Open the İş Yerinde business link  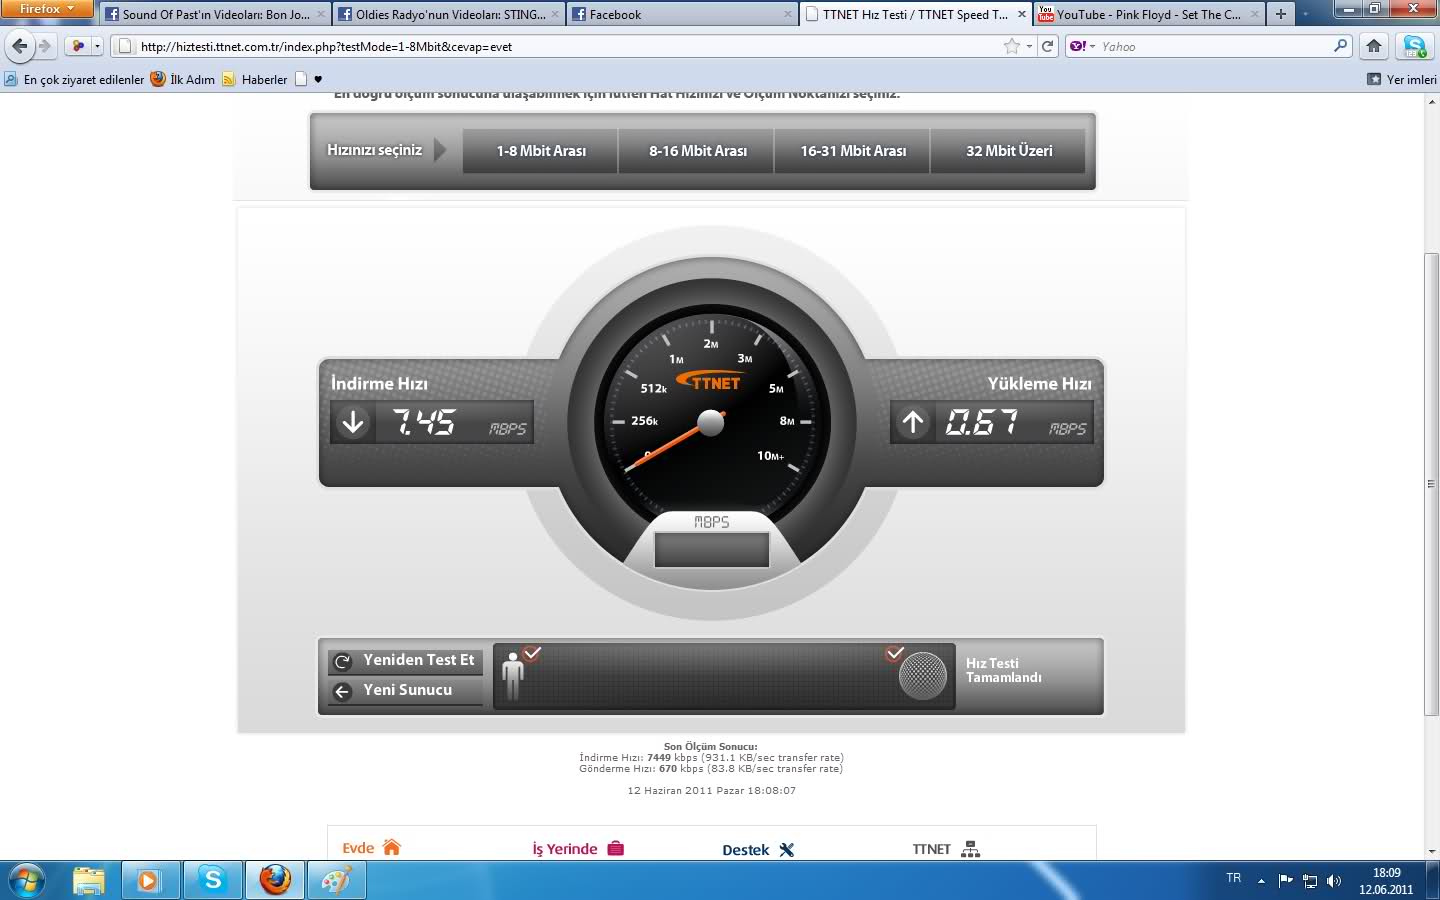[x=578, y=849]
